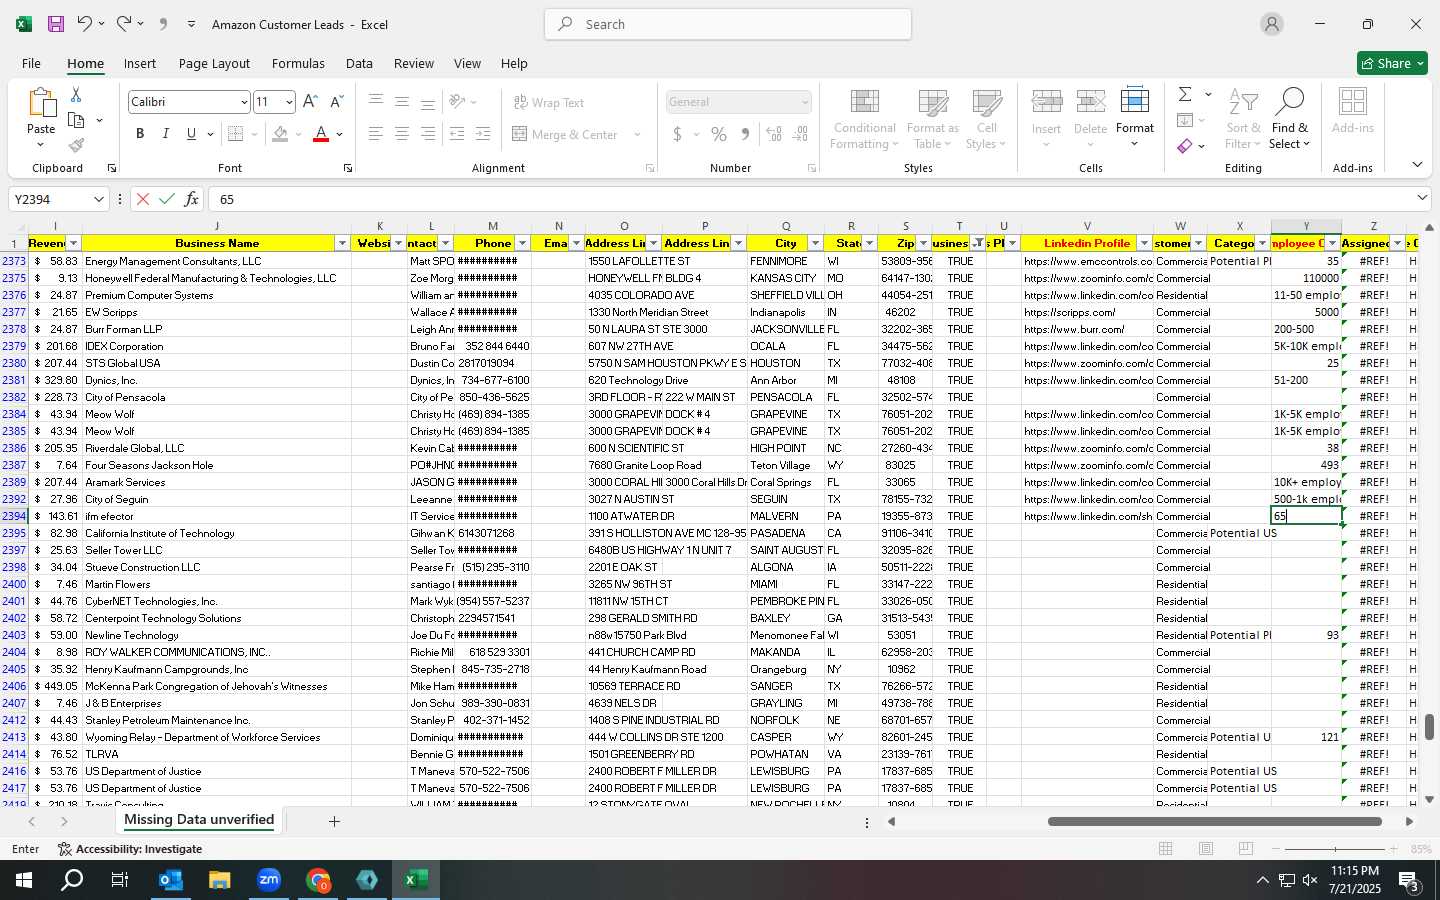Click Accessibility: Investigate in status bar
This screenshot has width=1440, height=900.
[x=130, y=849]
